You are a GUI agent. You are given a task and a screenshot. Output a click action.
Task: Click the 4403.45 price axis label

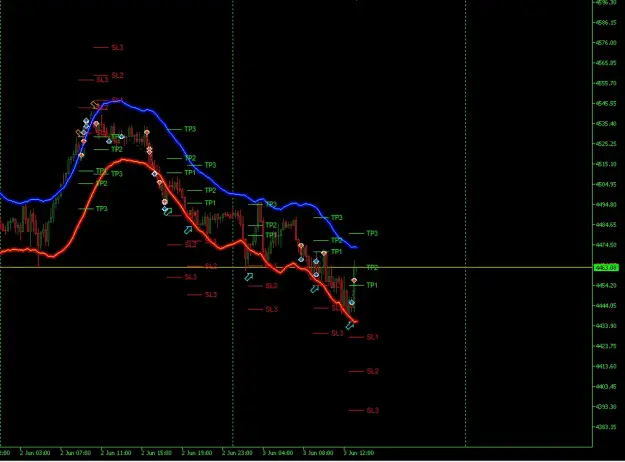pos(606,387)
